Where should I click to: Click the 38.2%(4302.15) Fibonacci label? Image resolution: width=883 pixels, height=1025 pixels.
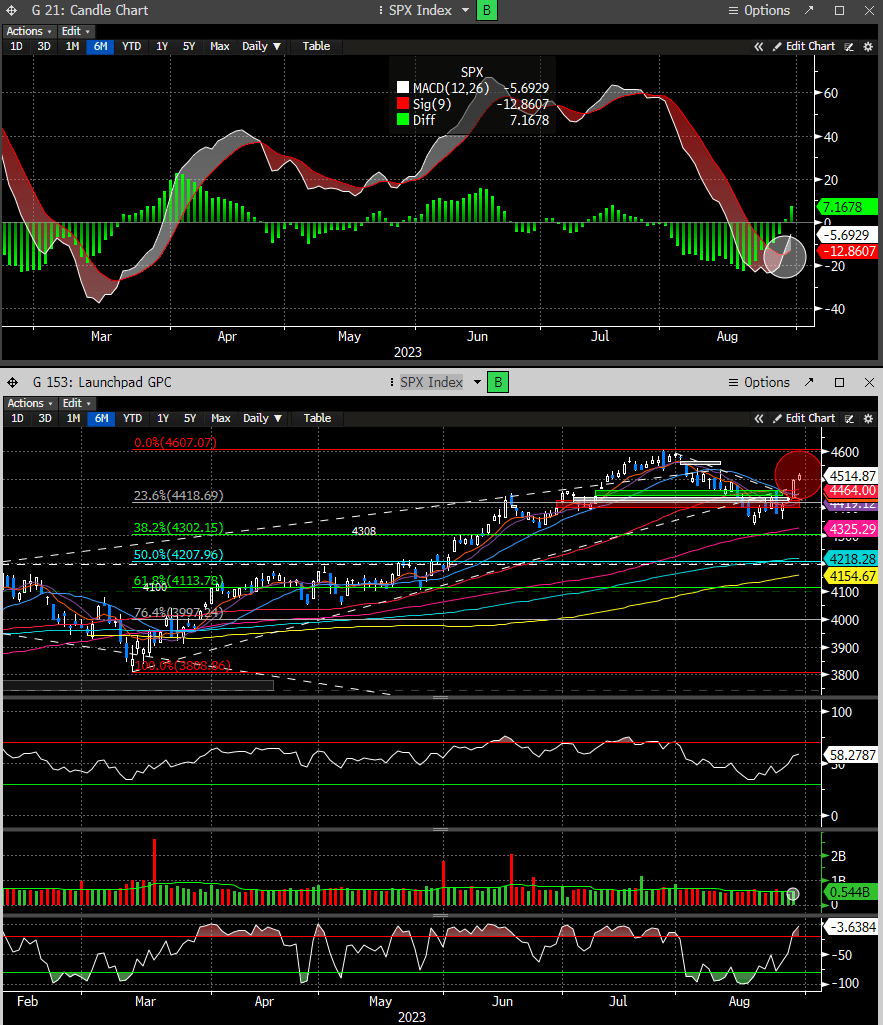click(178, 527)
